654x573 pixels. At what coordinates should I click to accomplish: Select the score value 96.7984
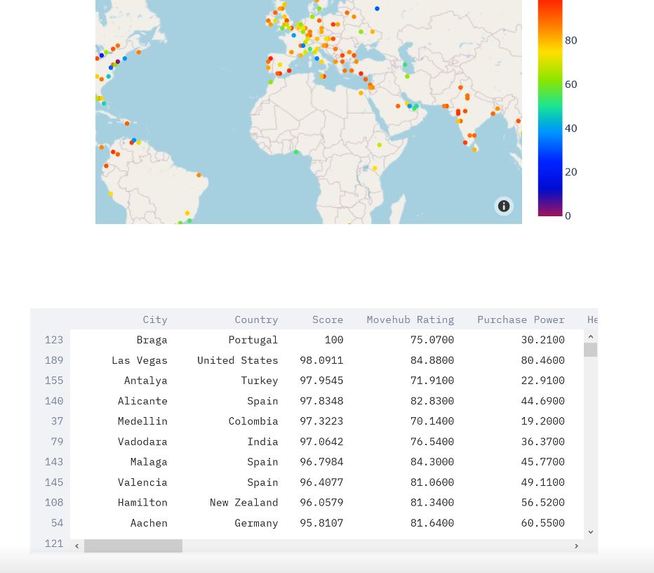[321, 462]
